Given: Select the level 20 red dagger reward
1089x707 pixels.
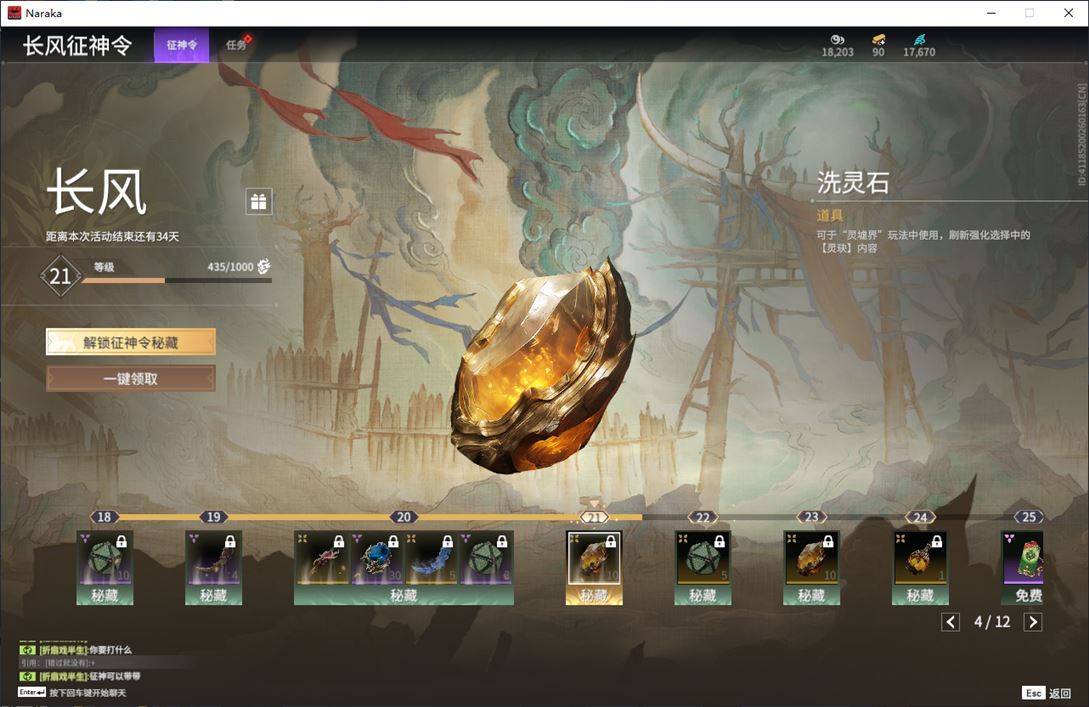Looking at the screenshot, I should click(x=321, y=558).
